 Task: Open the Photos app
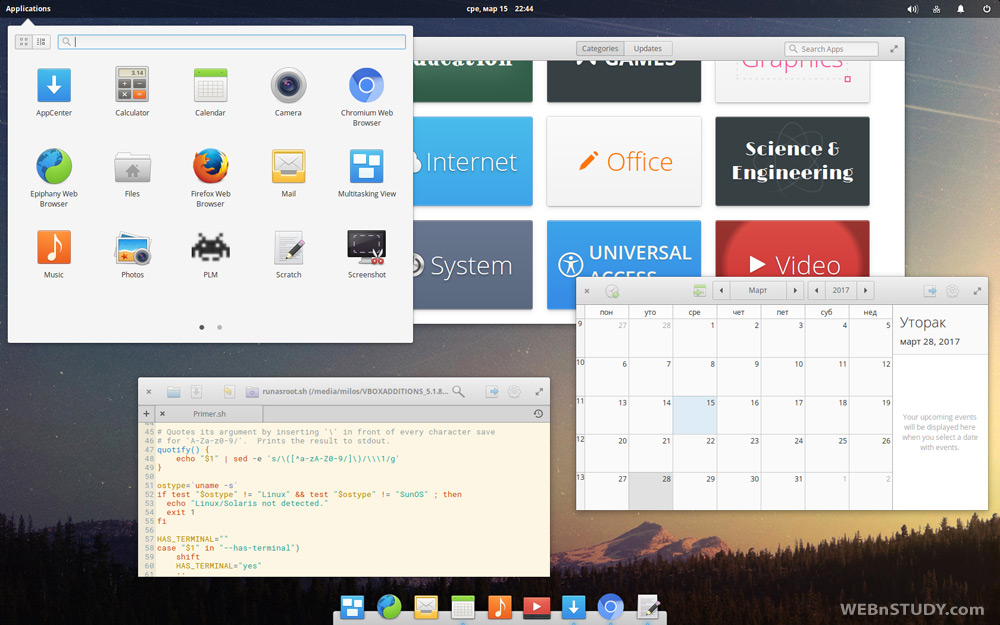(x=132, y=248)
